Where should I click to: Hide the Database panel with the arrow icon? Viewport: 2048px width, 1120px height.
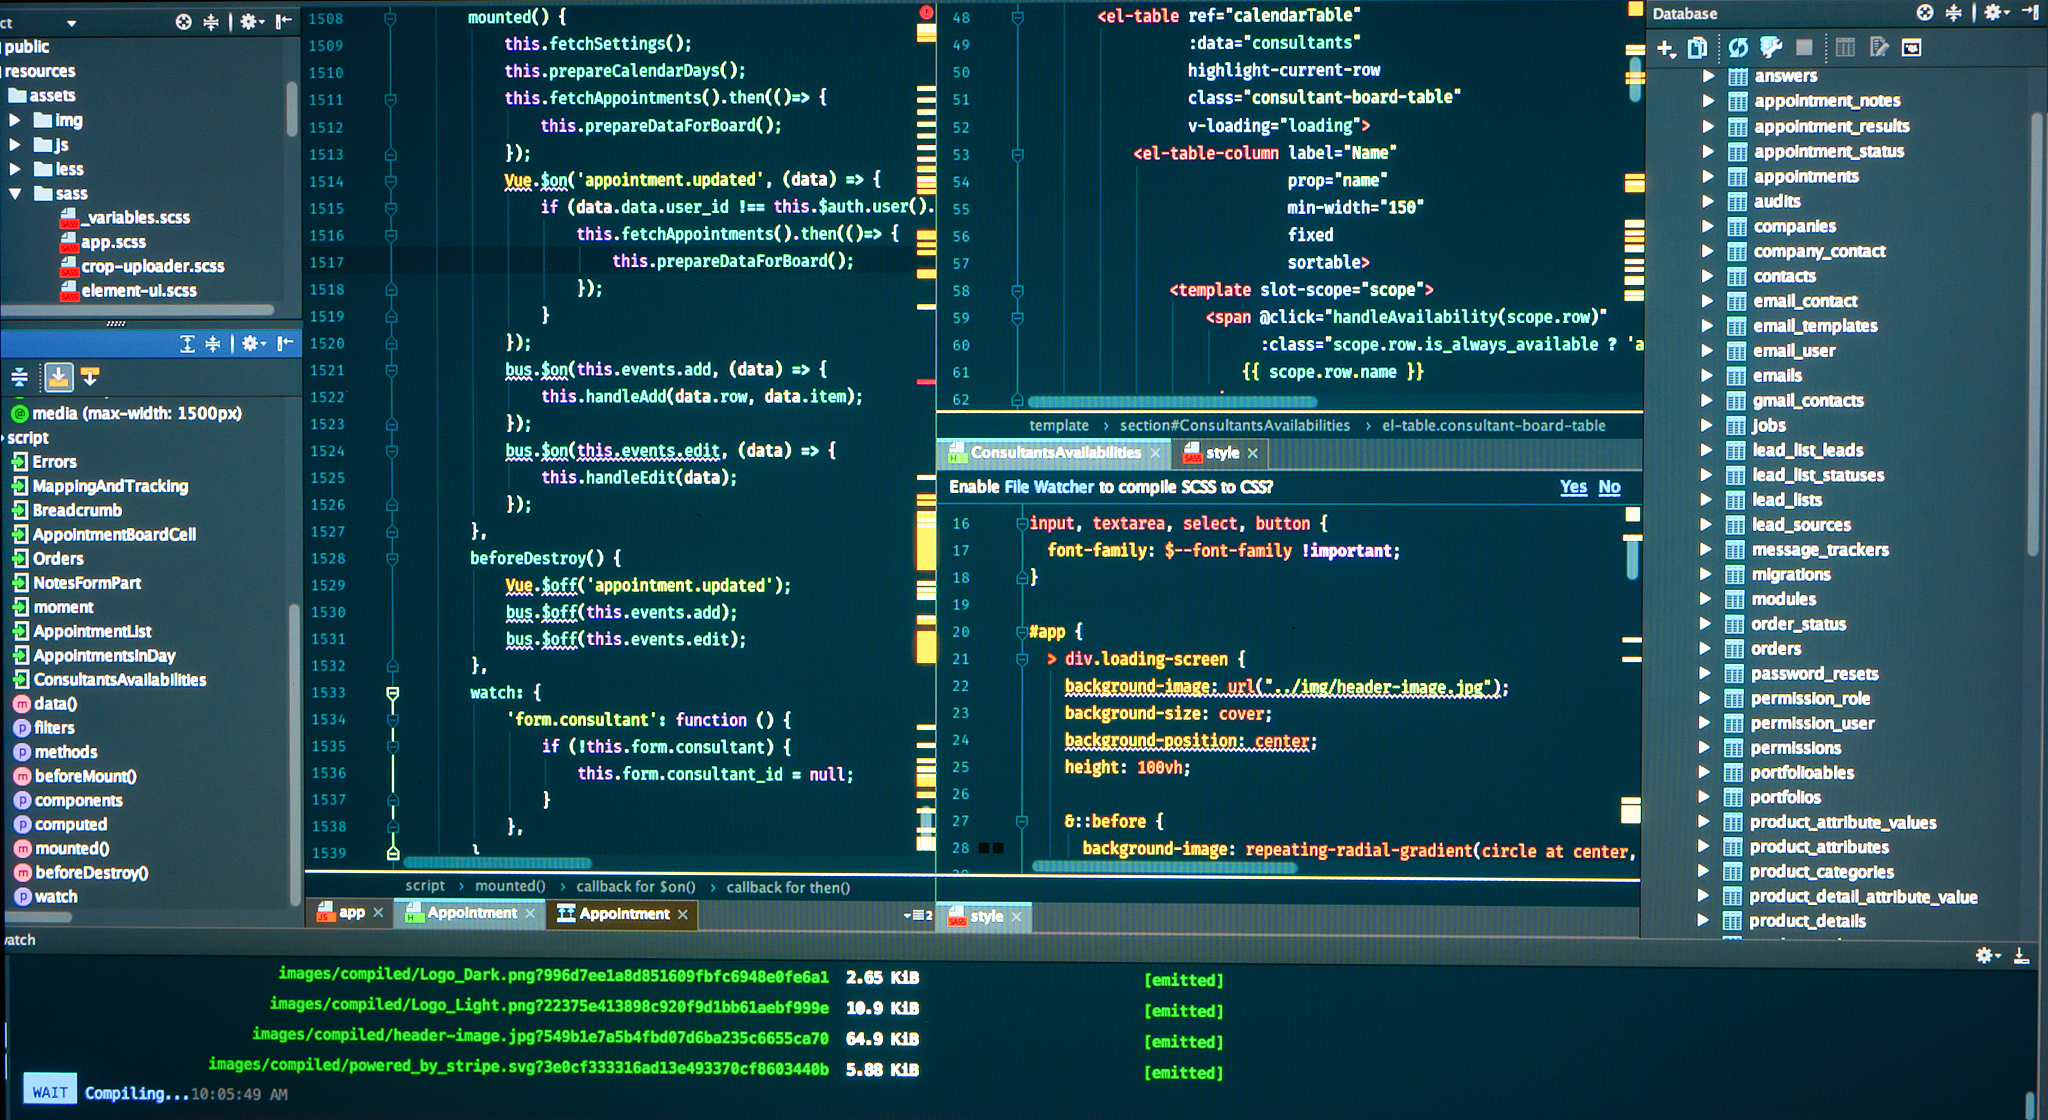click(2030, 13)
